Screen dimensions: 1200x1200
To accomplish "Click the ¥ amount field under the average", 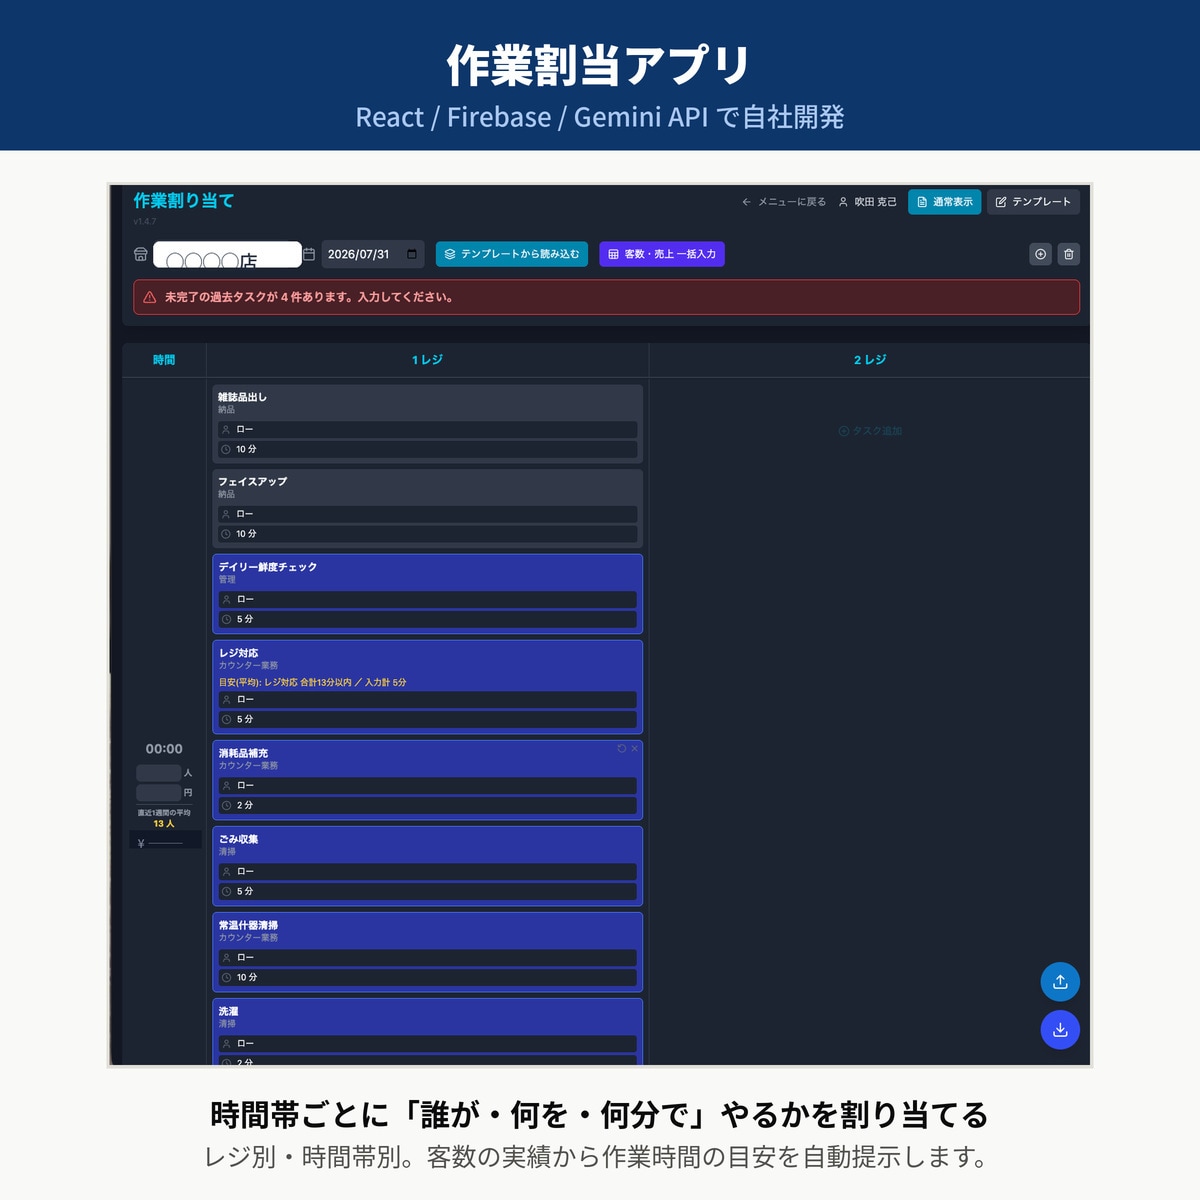I will click(165, 842).
